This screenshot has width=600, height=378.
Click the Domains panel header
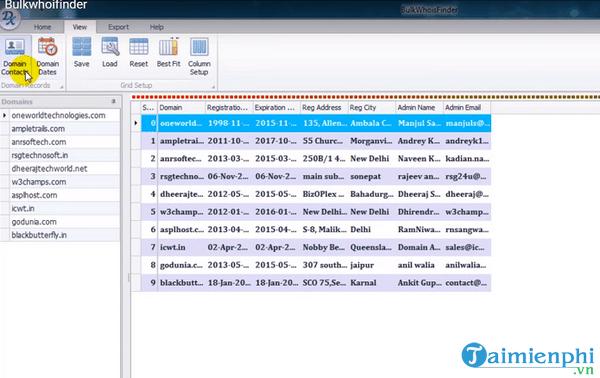(60, 101)
